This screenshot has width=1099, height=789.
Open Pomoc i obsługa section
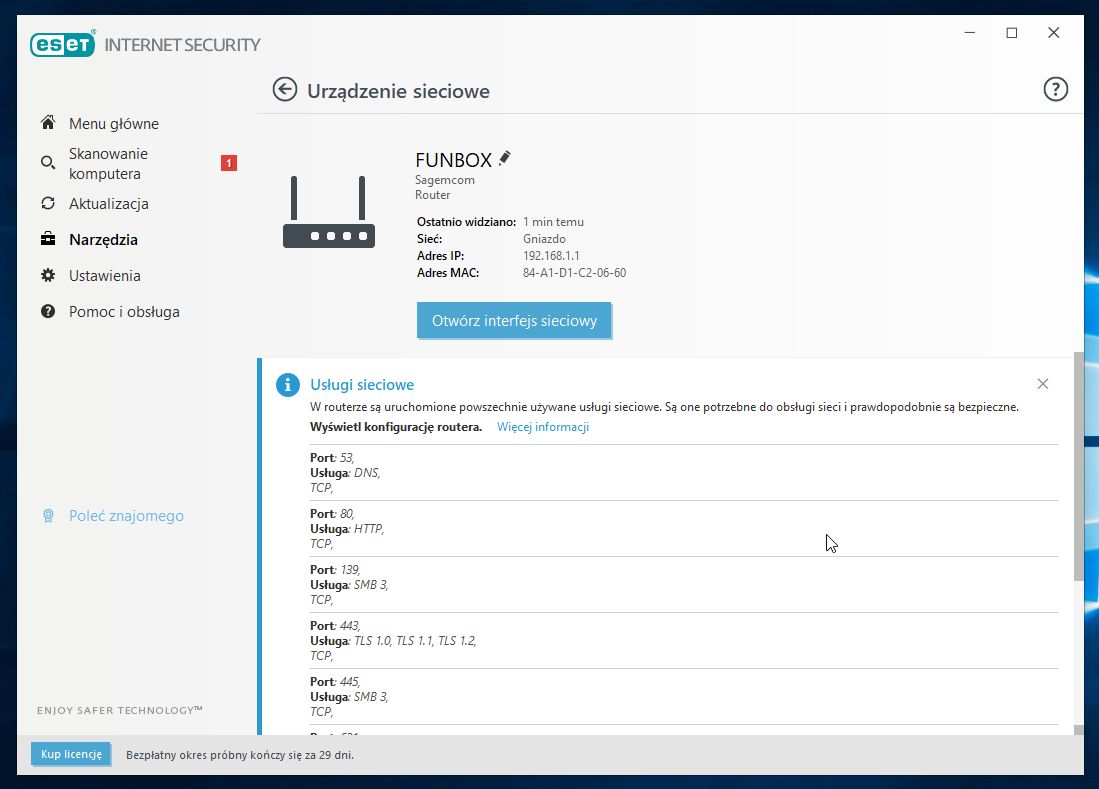pos(124,312)
